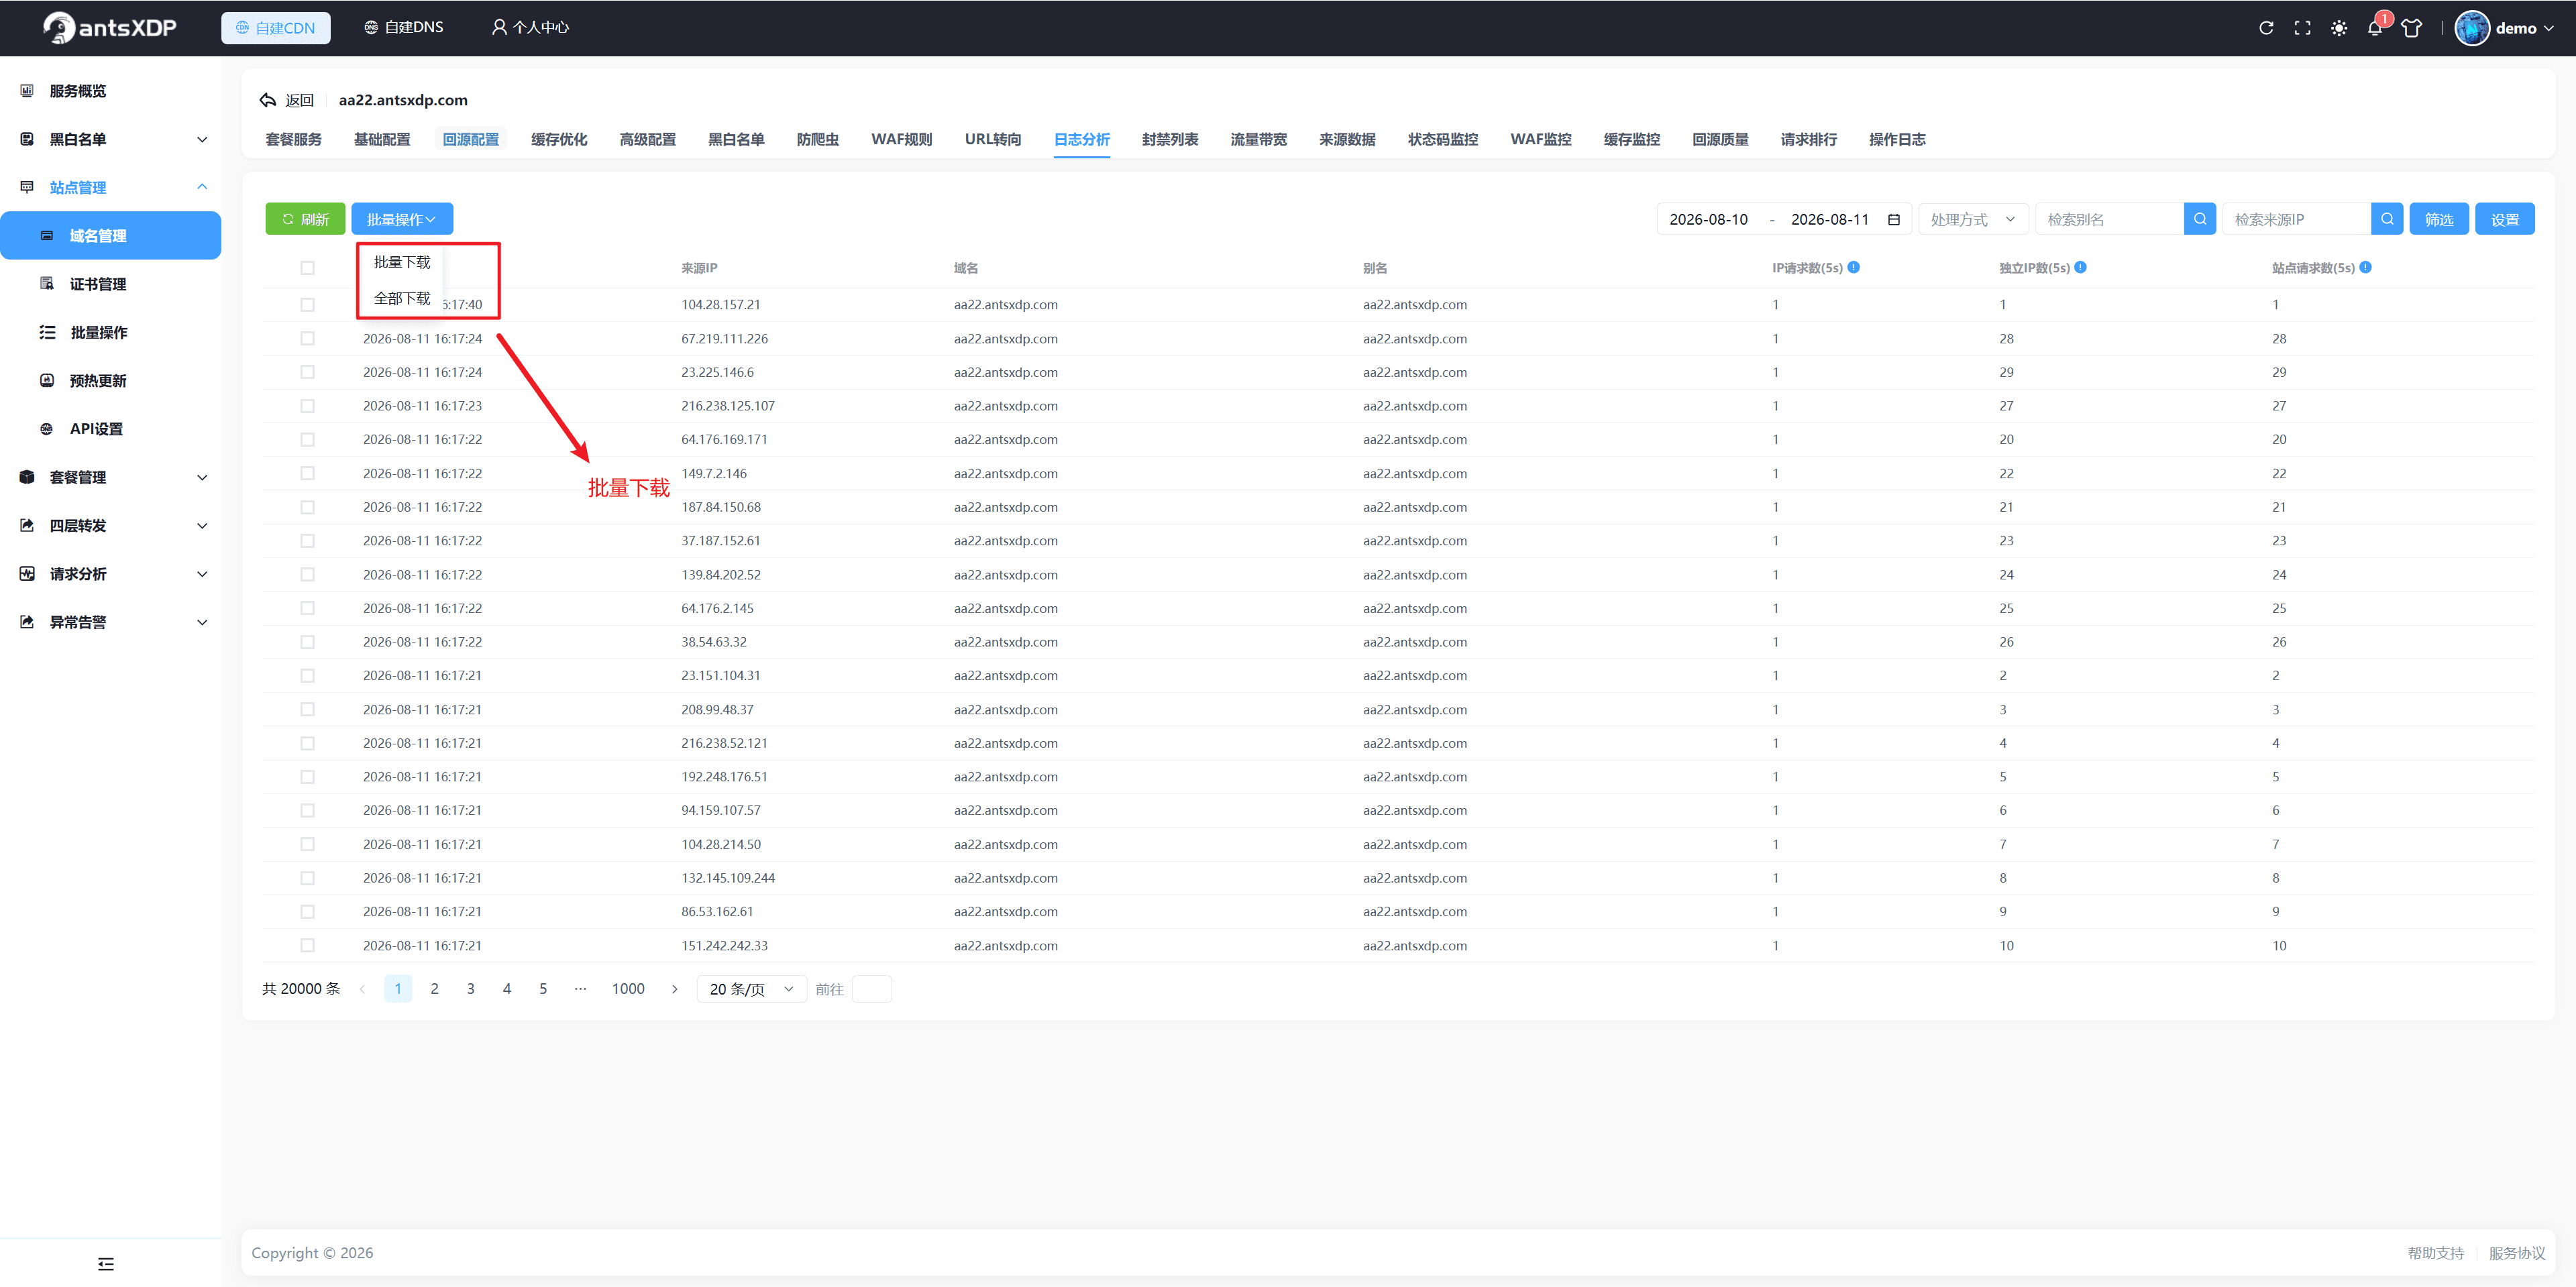Viewport: 2576px width, 1287px height.
Task: Click the page refresh icon in top bar
Action: point(2266,28)
